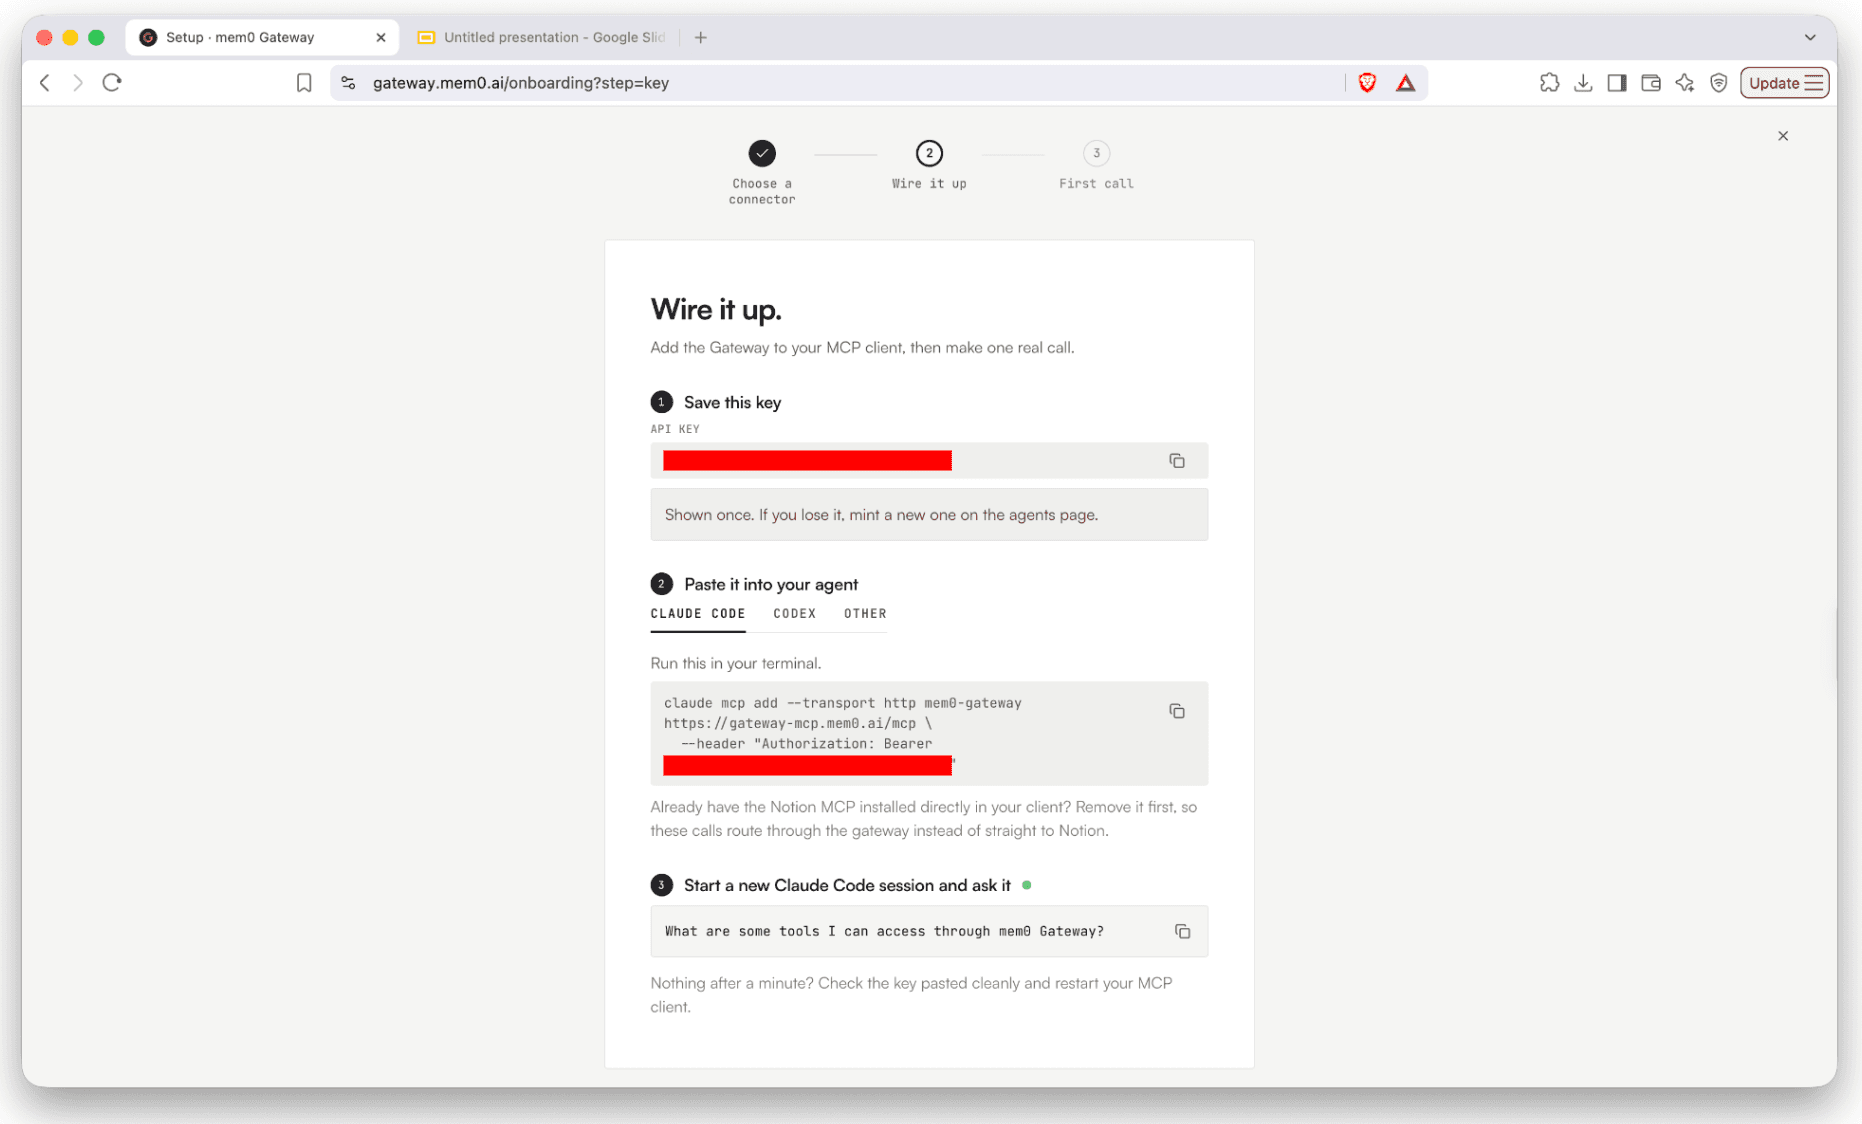Copy the mem0 Gateway tools prompt
The image size is (1862, 1124).
(x=1182, y=931)
